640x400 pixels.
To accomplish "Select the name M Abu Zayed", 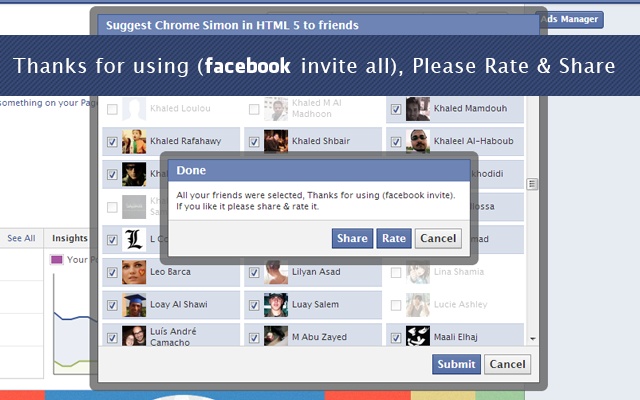I will [319, 337].
